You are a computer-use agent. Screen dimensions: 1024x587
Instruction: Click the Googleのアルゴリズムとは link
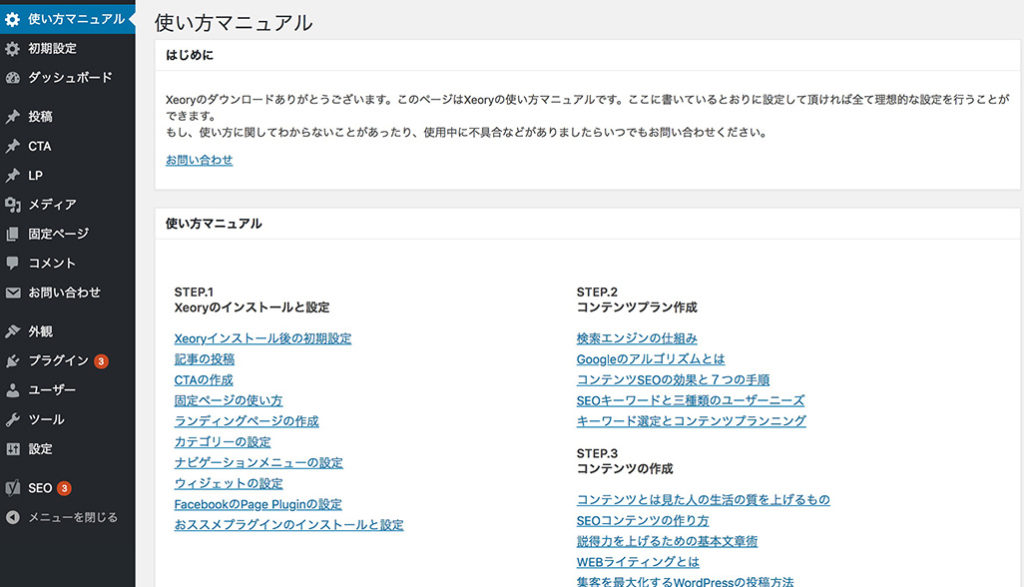[649, 359]
